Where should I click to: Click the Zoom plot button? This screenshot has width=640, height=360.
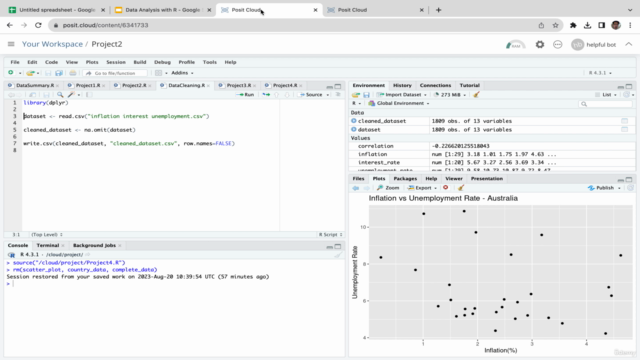click(388, 188)
